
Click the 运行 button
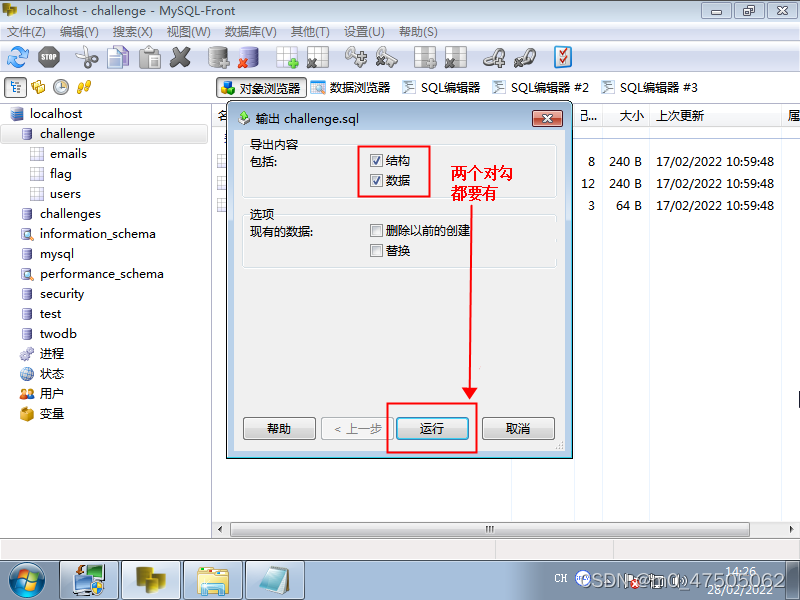coord(432,429)
